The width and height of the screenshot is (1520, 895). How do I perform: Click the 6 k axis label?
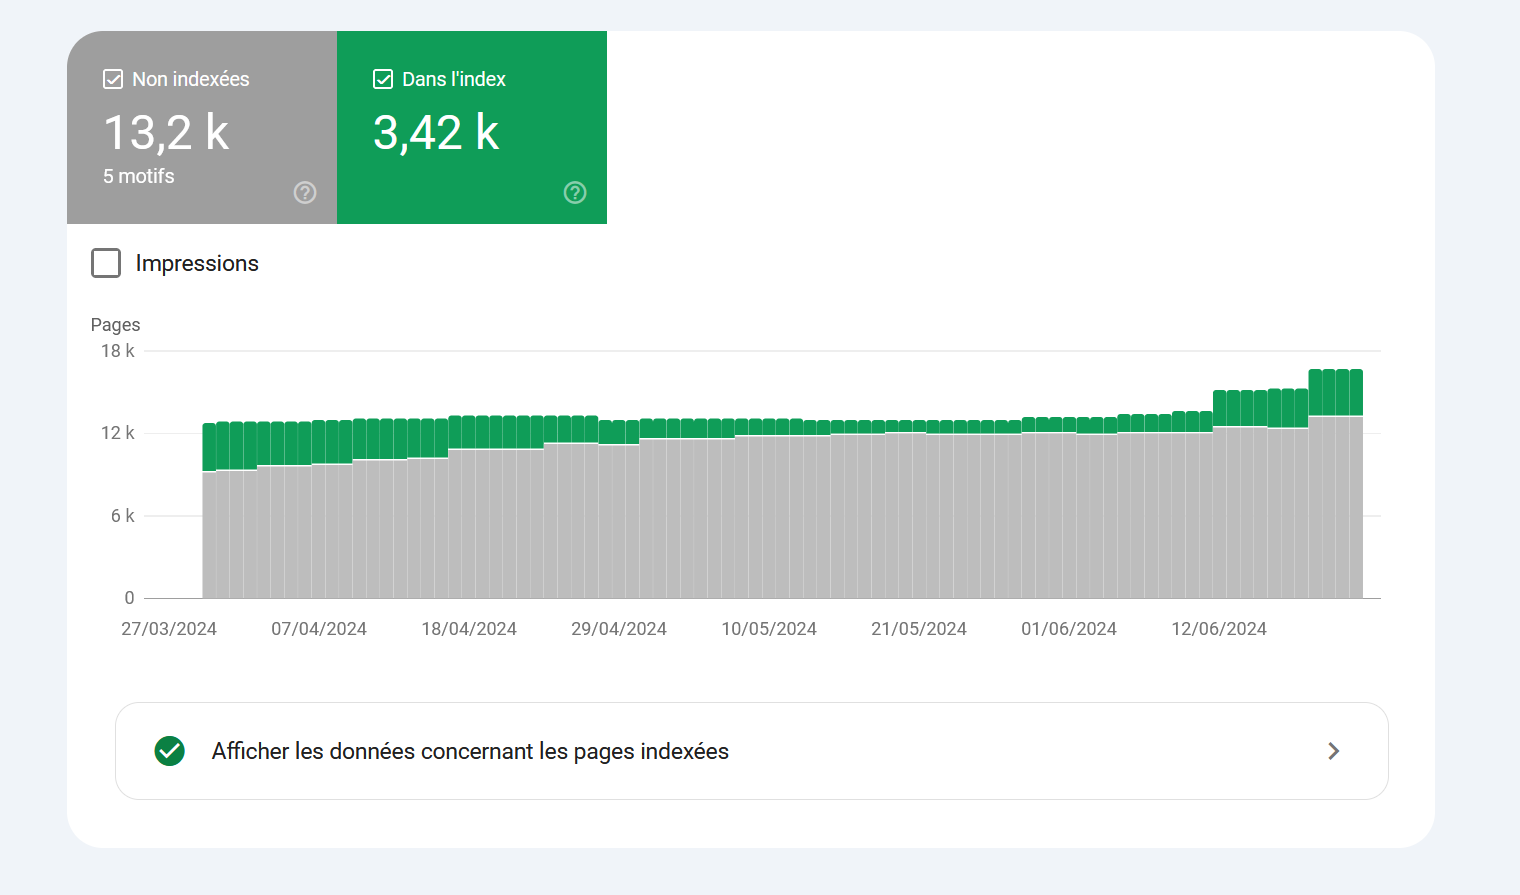click(122, 516)
